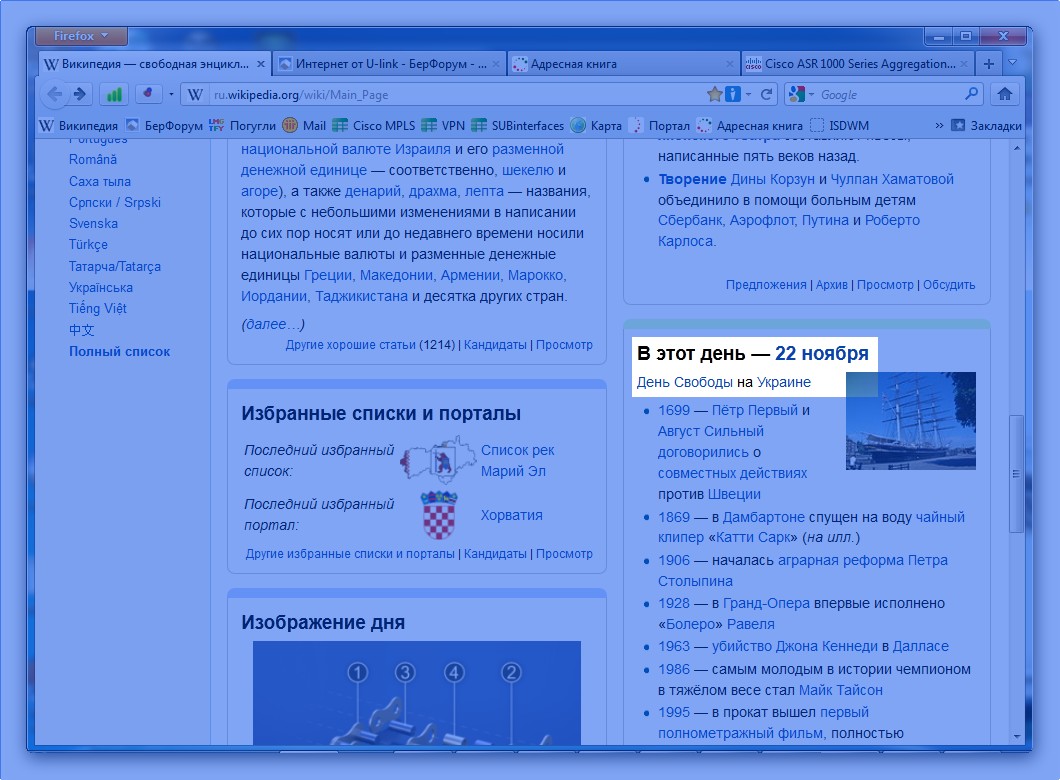The width and height of the screenshot is (1060, 780).
Task: Bookmark this page with the star icon
Action: pyautogui.click(x=714, y=94)
